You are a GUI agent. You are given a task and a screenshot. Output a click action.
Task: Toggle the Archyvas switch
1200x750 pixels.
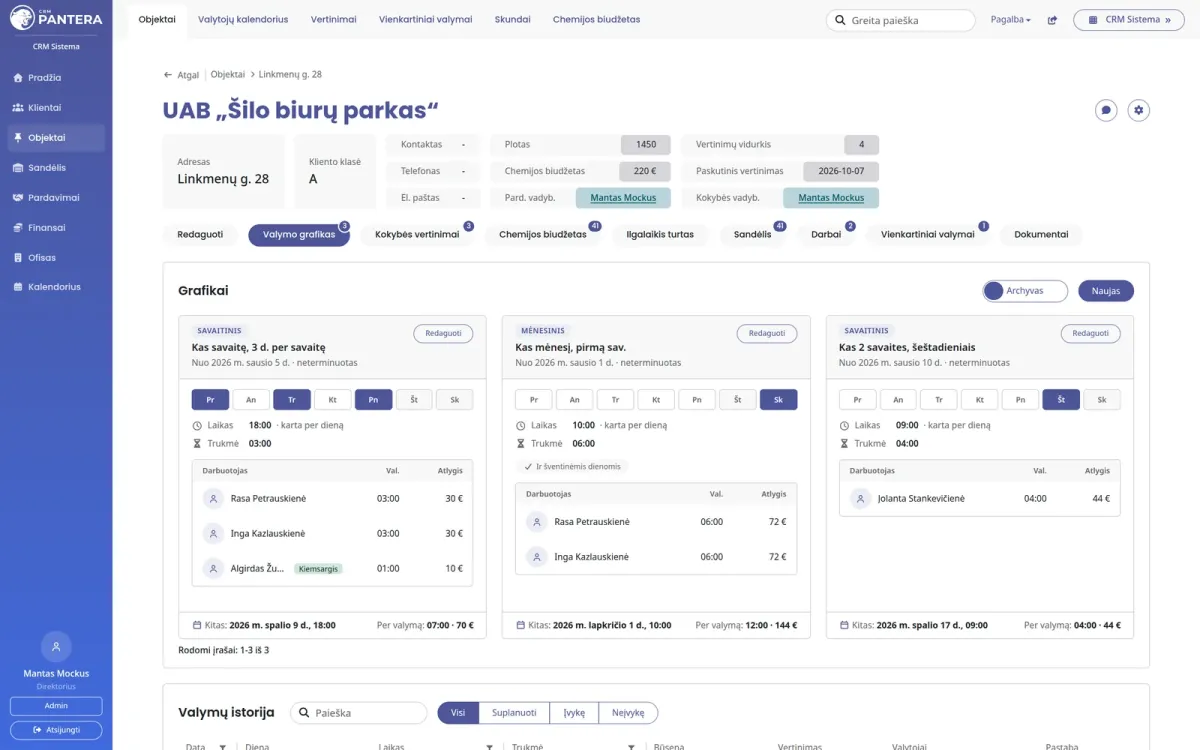[1025, 291]
